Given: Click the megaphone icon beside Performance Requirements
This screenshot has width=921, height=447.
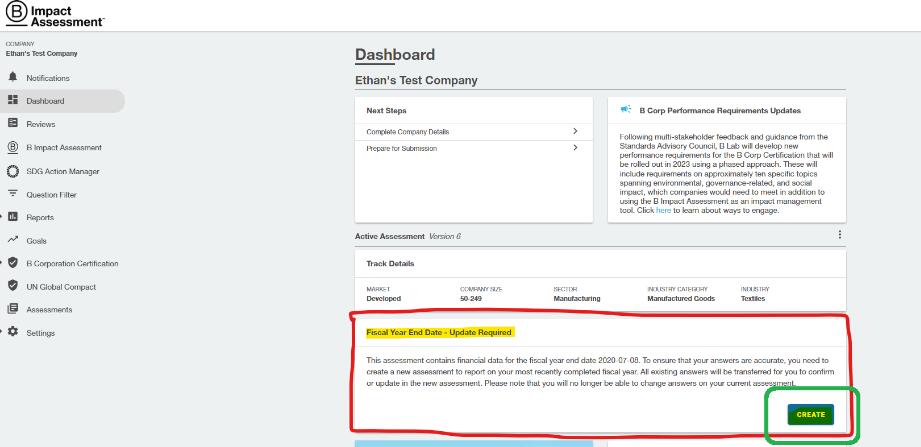Looking at the screenshot, I should (626, 109).
